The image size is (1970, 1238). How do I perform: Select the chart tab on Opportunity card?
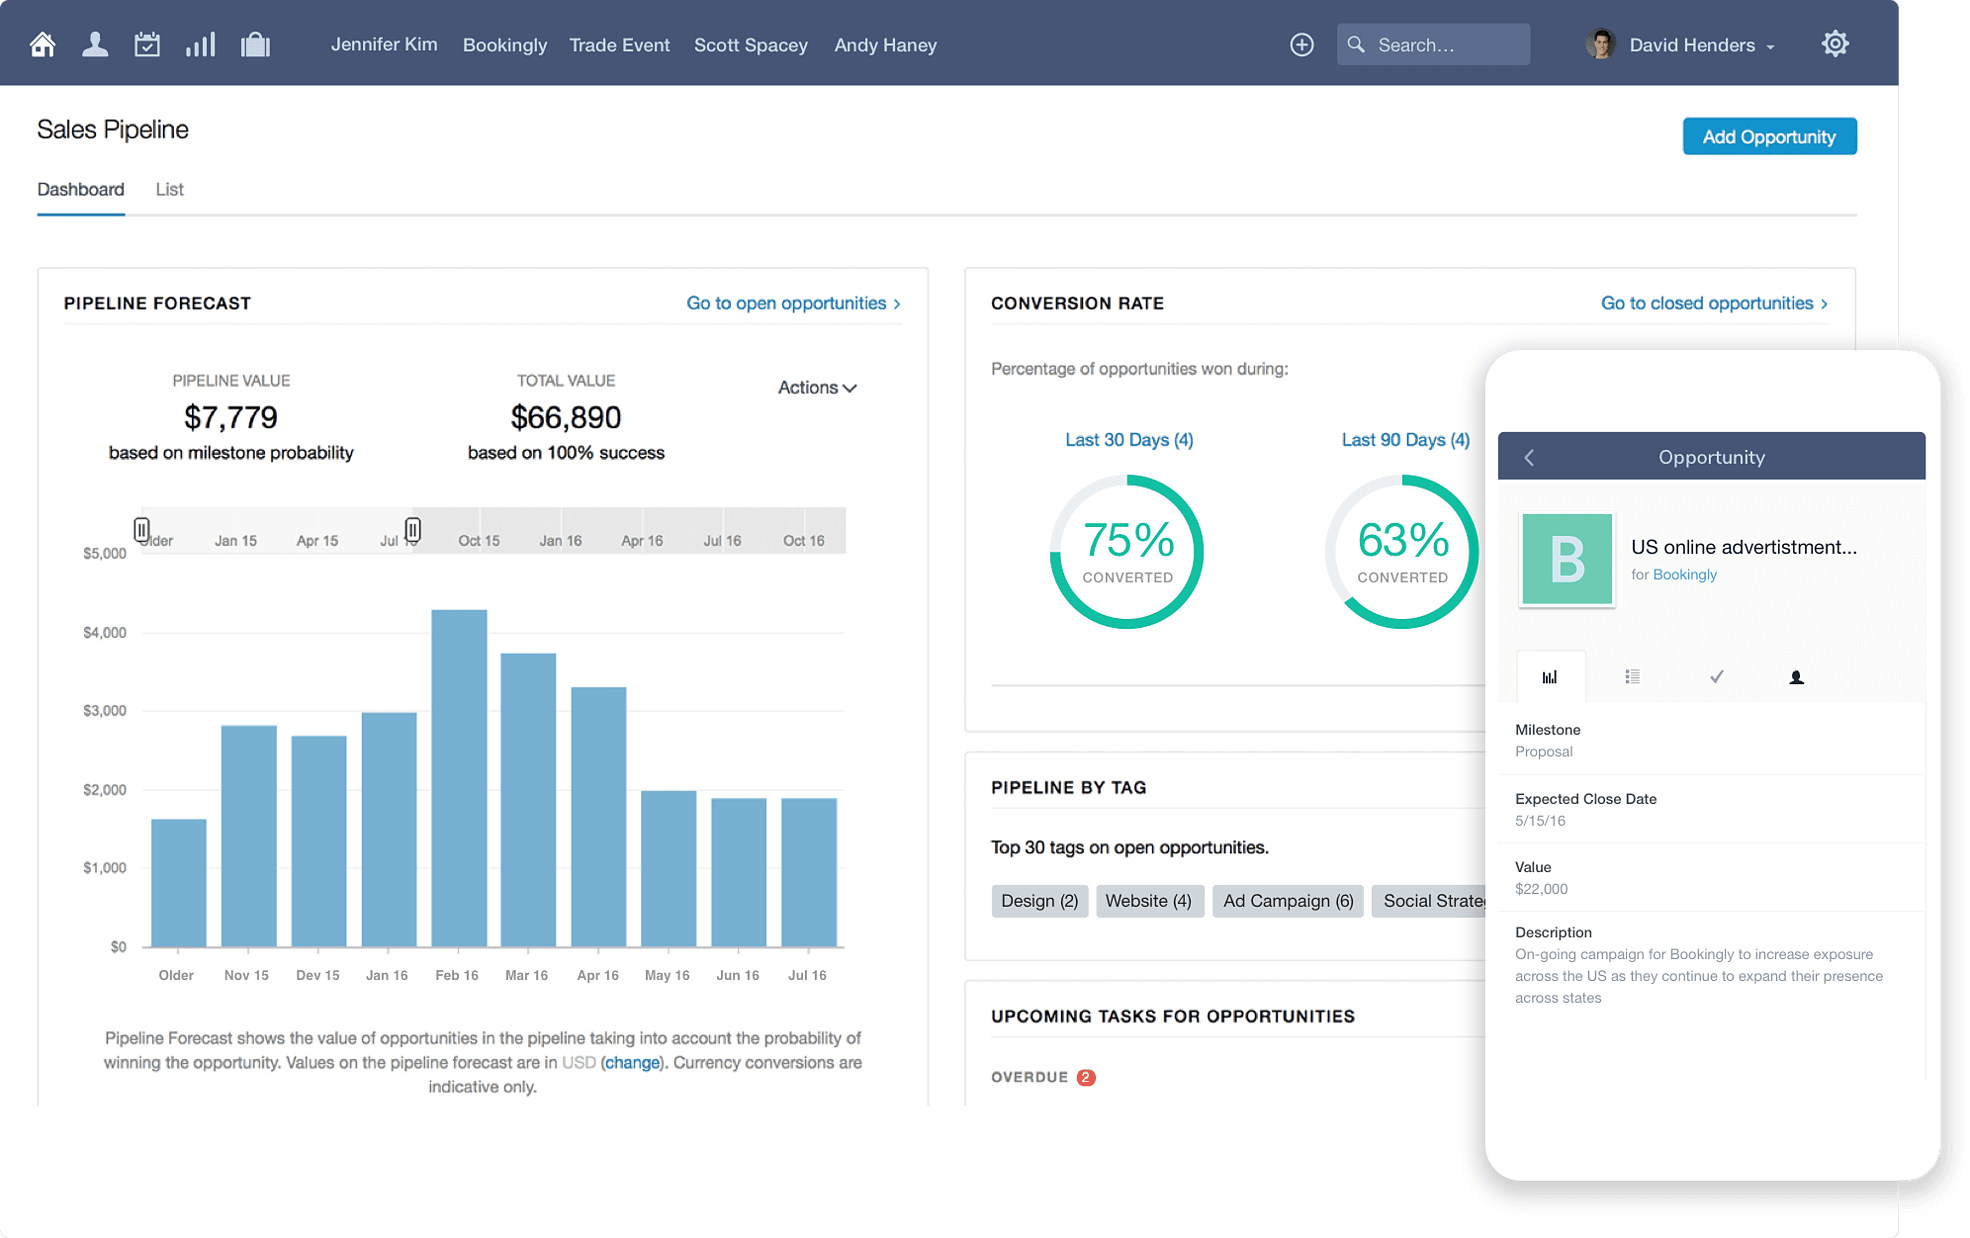click(1551, 676)
